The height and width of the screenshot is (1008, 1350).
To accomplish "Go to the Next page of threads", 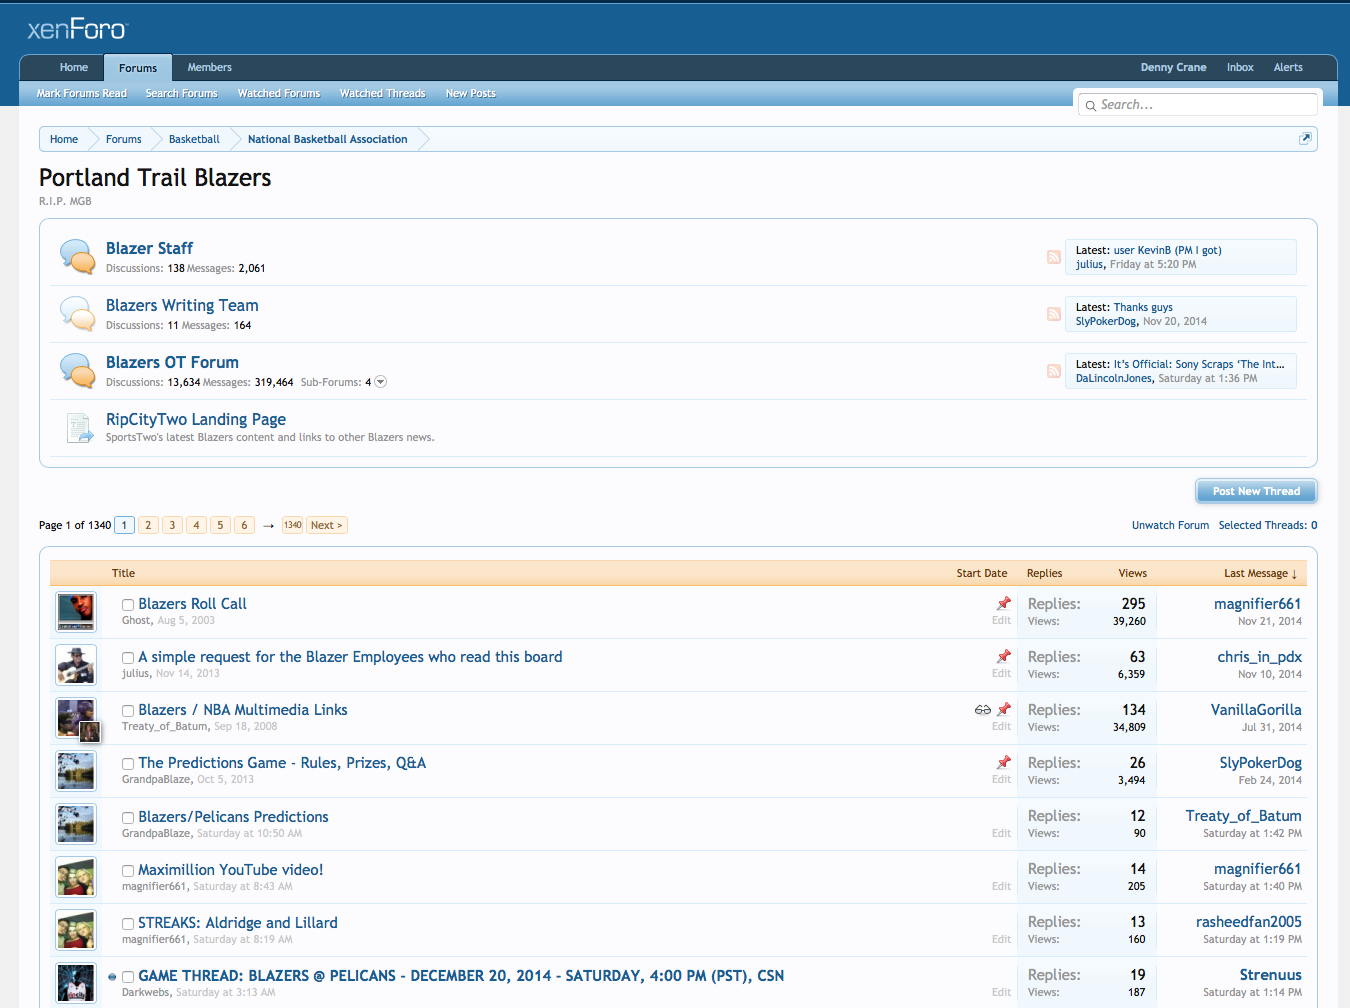I will tap(326, 525).
